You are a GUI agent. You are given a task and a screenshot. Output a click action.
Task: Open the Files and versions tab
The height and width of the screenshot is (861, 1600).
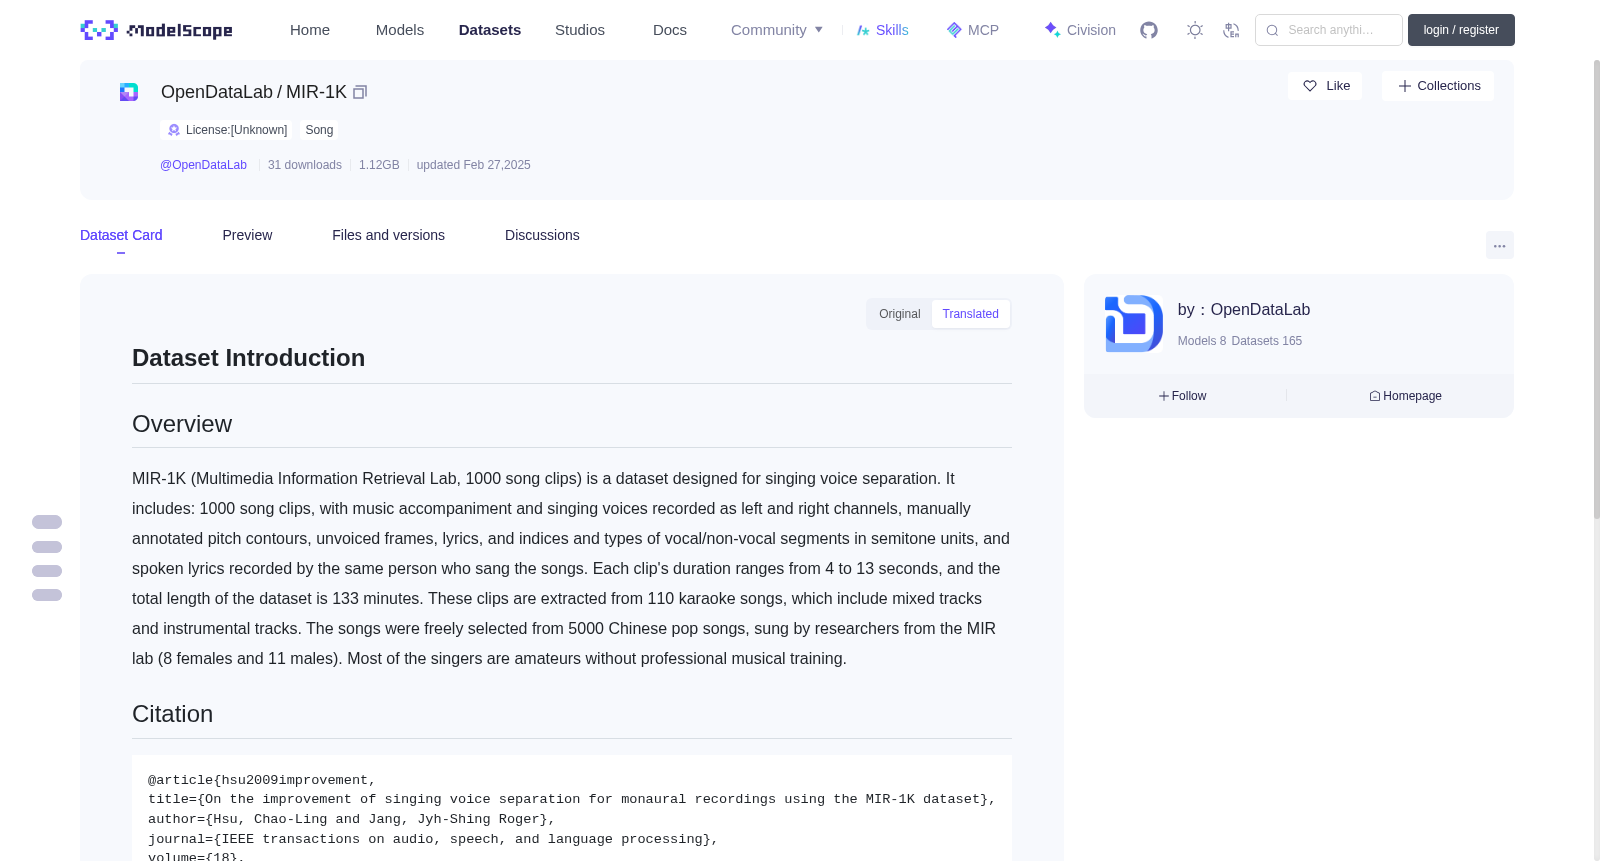coord(388,235)
